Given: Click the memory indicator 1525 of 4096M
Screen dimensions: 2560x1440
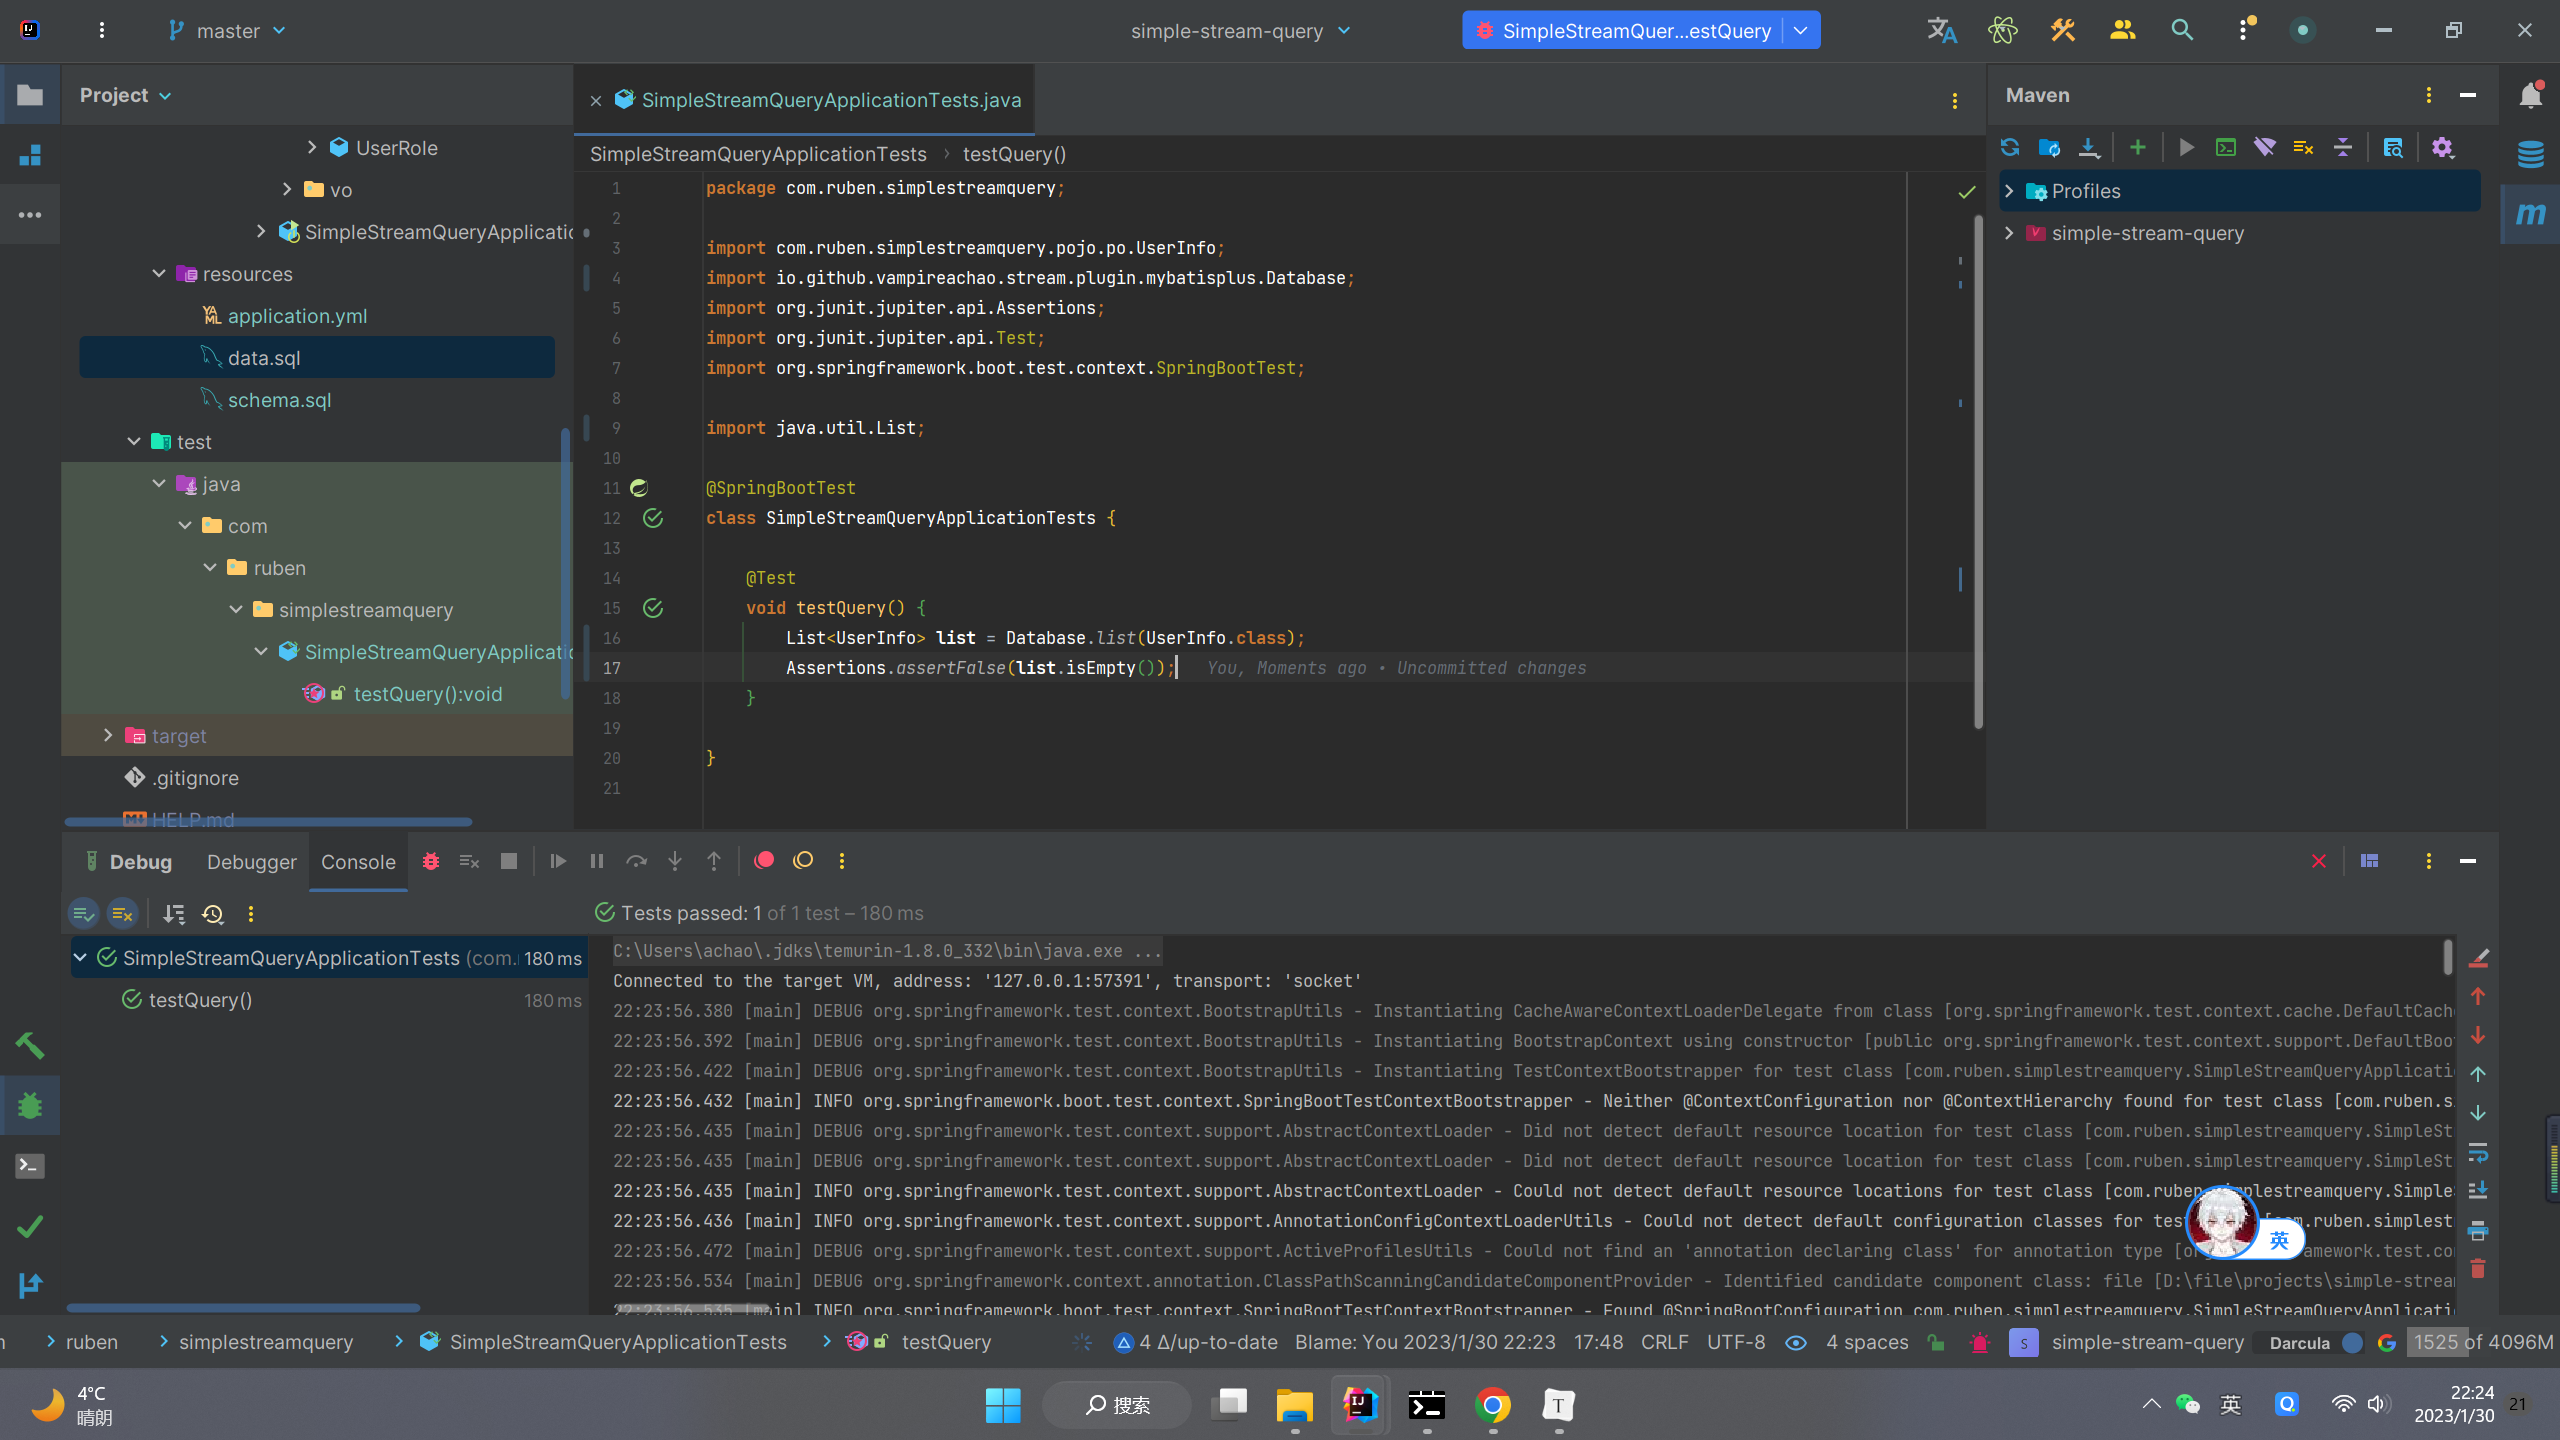Looking at the screenshot, I should (x=2483, y=1343).
